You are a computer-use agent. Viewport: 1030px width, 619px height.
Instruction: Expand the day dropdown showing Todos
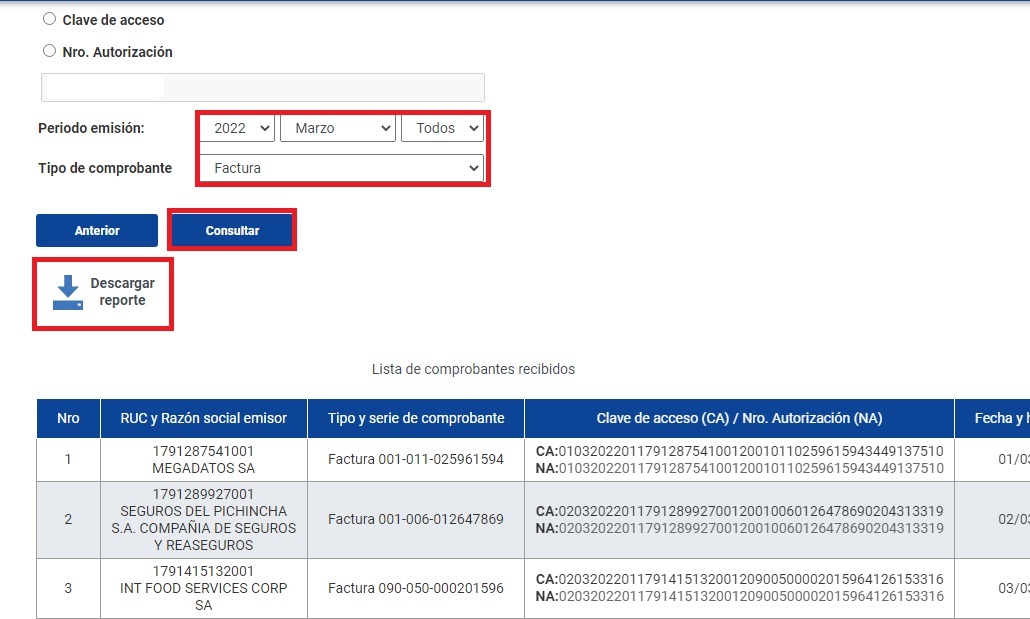click(442, 128)
